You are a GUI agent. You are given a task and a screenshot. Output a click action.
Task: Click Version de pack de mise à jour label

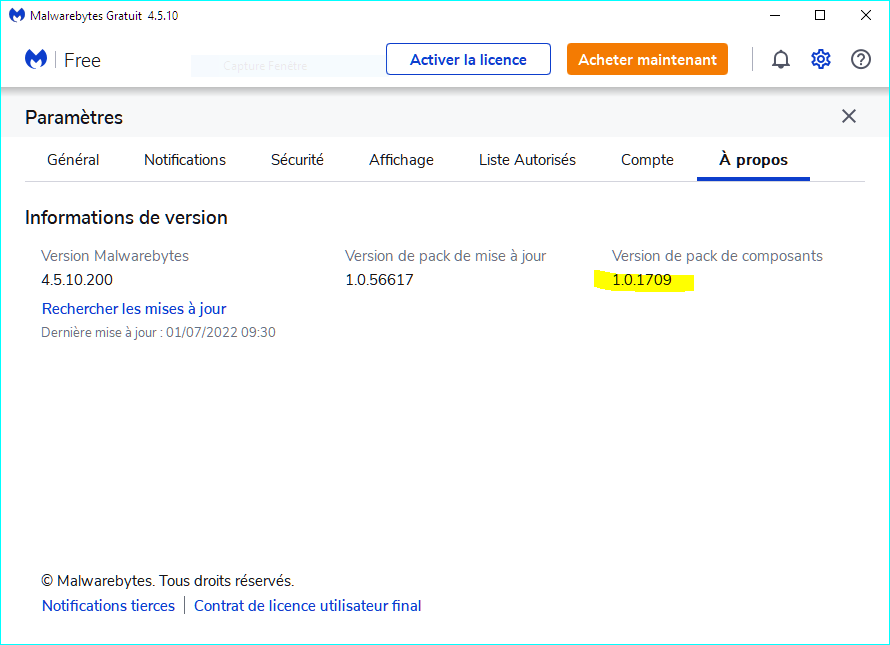point(446,256)
